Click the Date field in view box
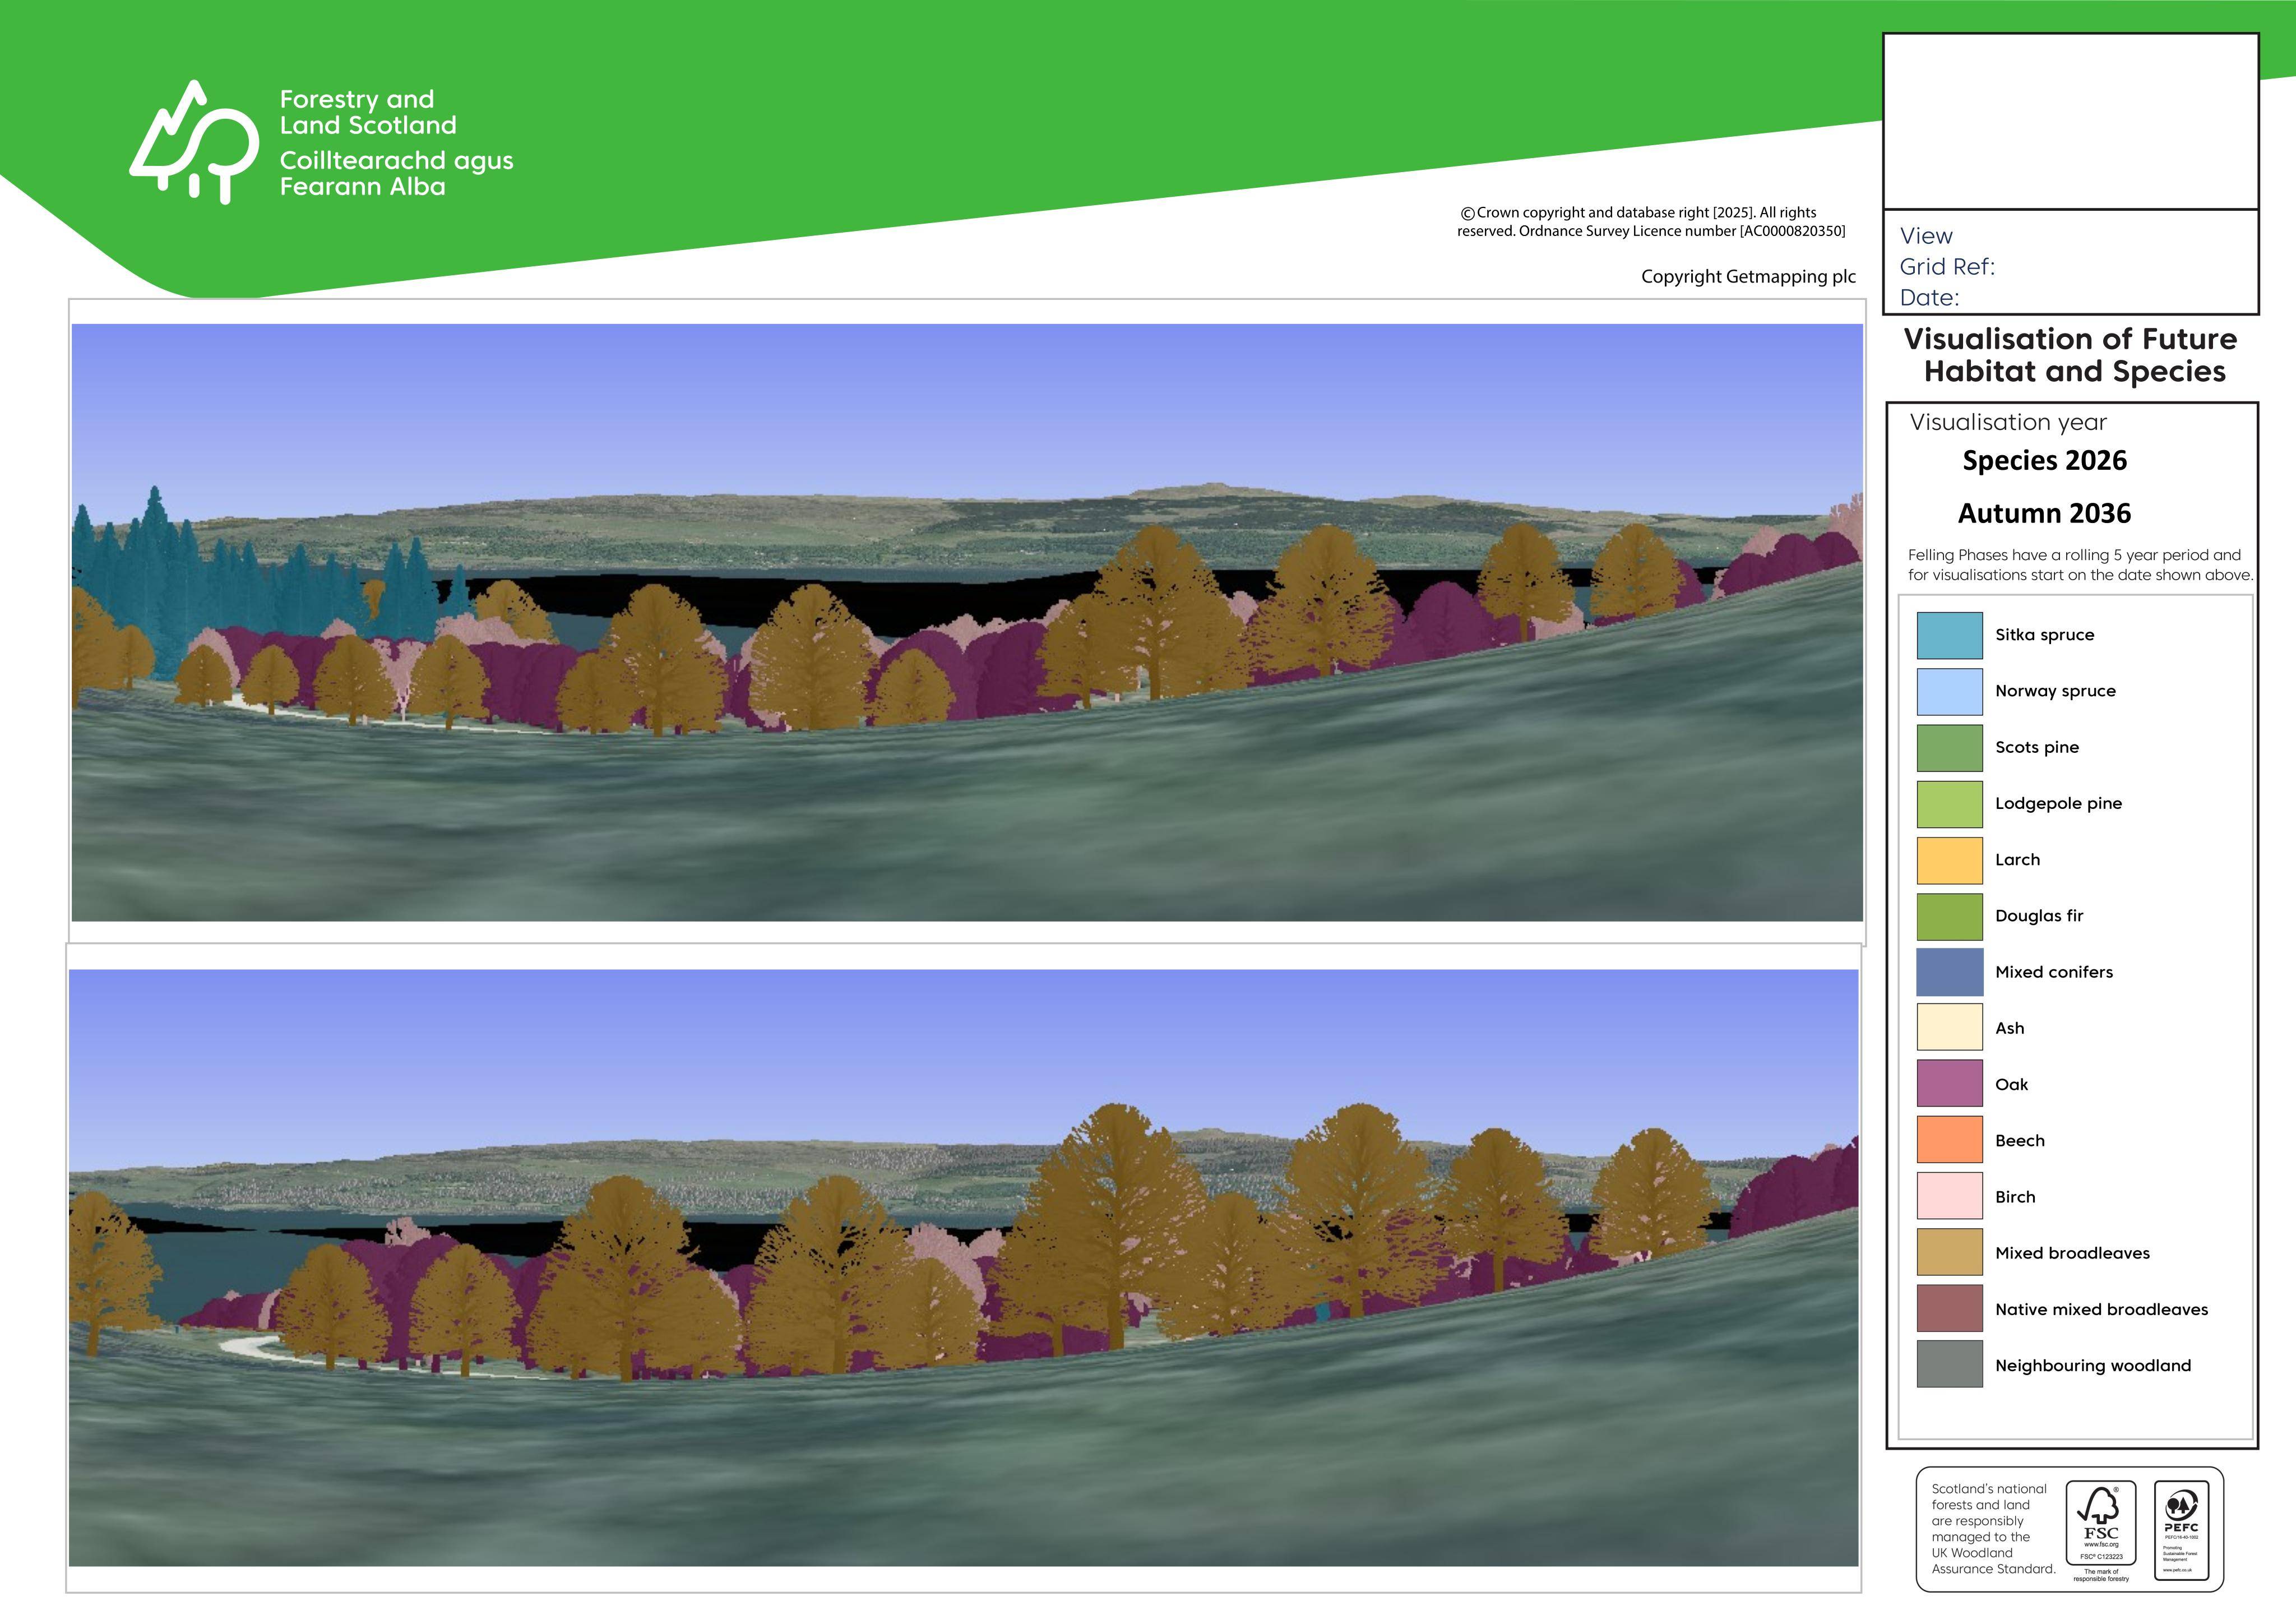This screenshot has height=1624, width=2296. [1929, 298]
